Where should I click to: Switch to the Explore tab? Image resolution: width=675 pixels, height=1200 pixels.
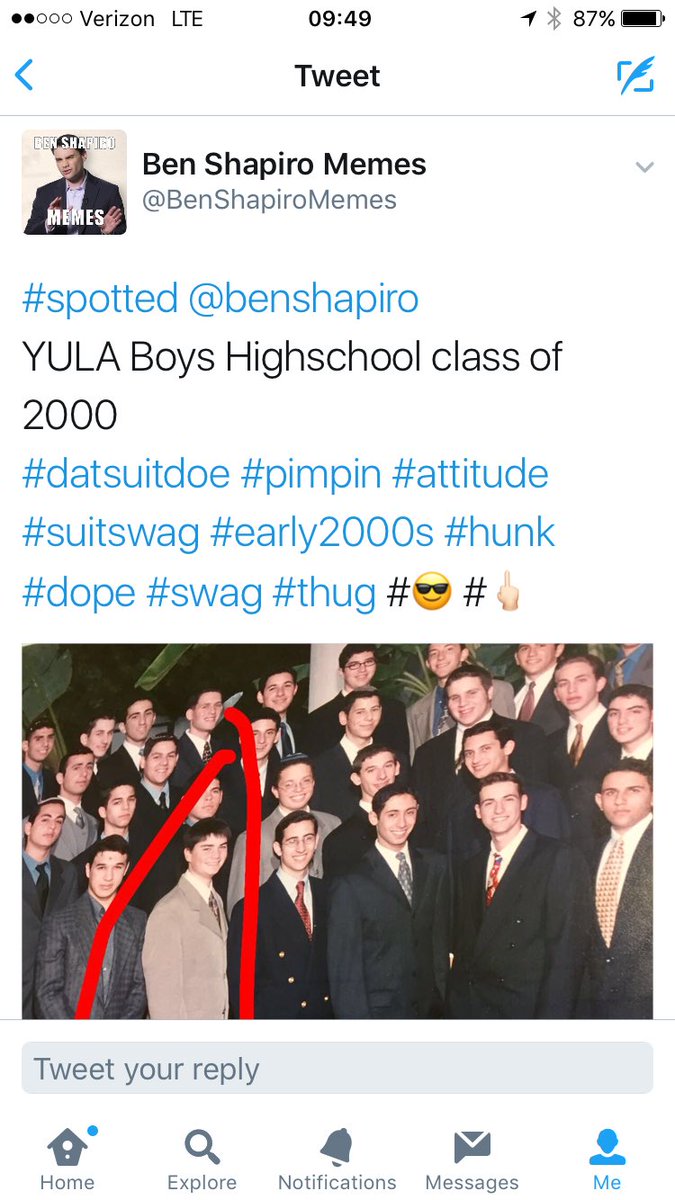click(202, 1160)
